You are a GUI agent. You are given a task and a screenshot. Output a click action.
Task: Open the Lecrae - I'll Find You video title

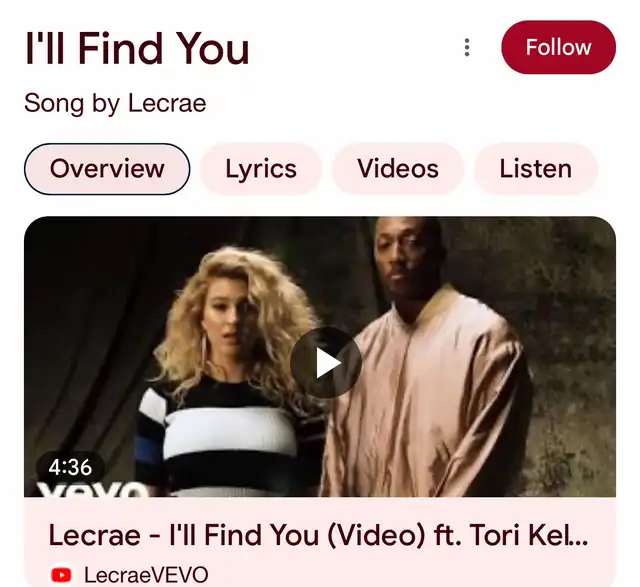[318, 535]
